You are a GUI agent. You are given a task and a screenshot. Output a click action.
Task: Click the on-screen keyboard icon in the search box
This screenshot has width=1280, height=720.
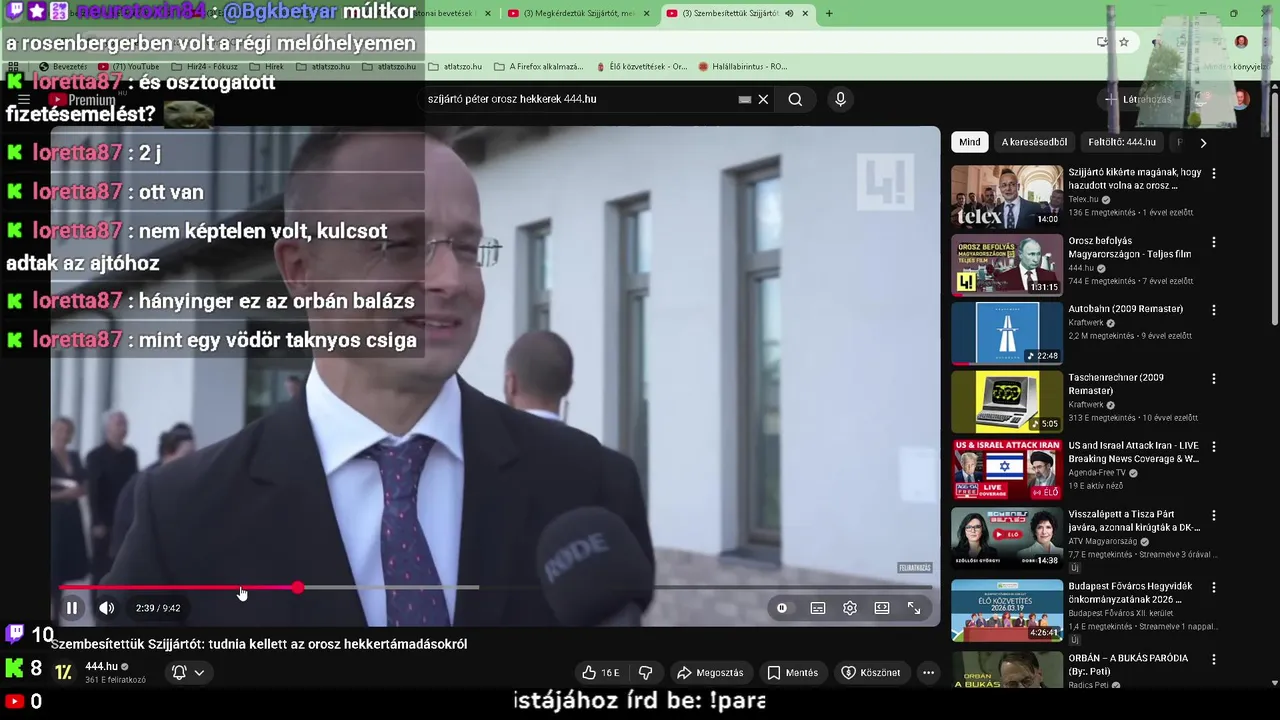tap(744, 99)
